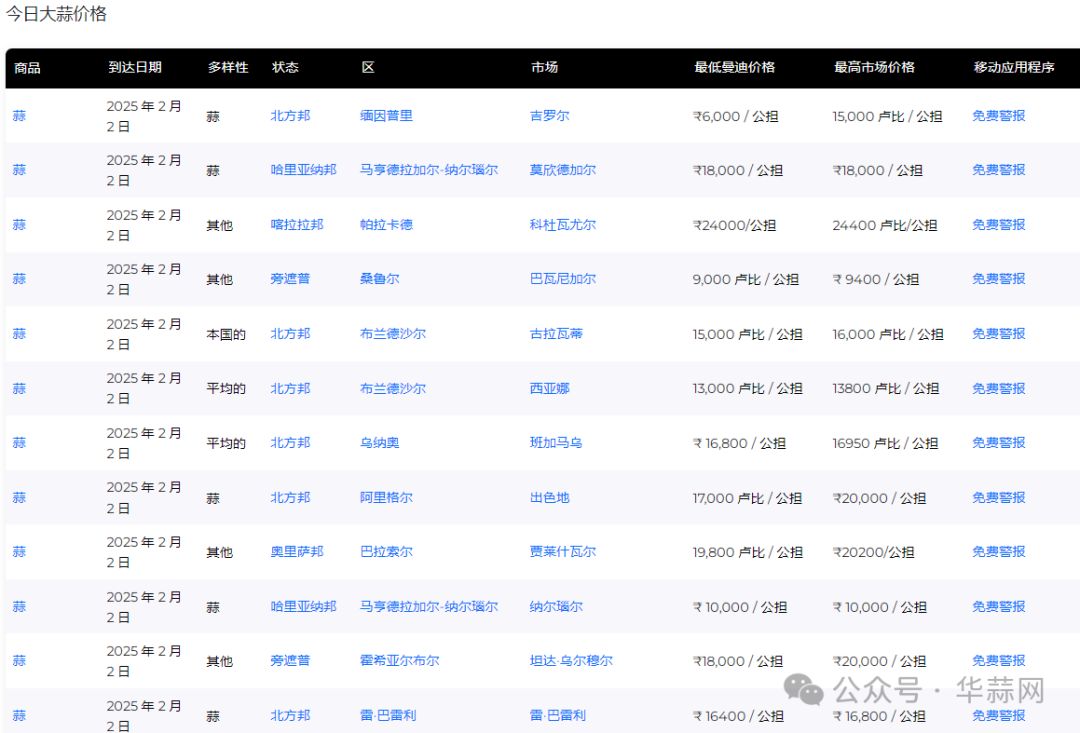Screen dimensions: 1080x733
Task: Click the 最高市场价格 column header
Action: pyautogui.click(x=874, y=68)
